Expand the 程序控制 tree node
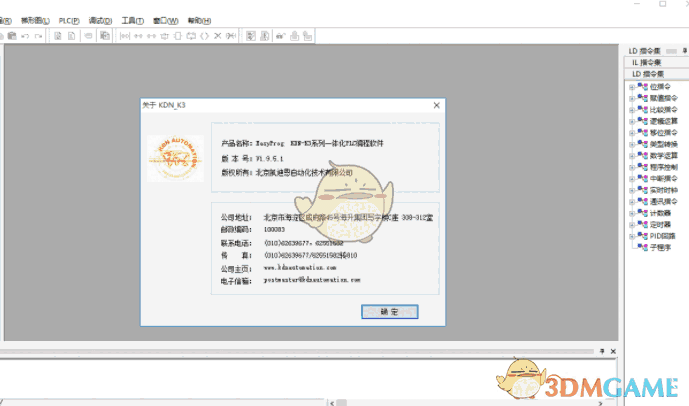The width and height of the screenshot is (689, 406). point(632,167)
